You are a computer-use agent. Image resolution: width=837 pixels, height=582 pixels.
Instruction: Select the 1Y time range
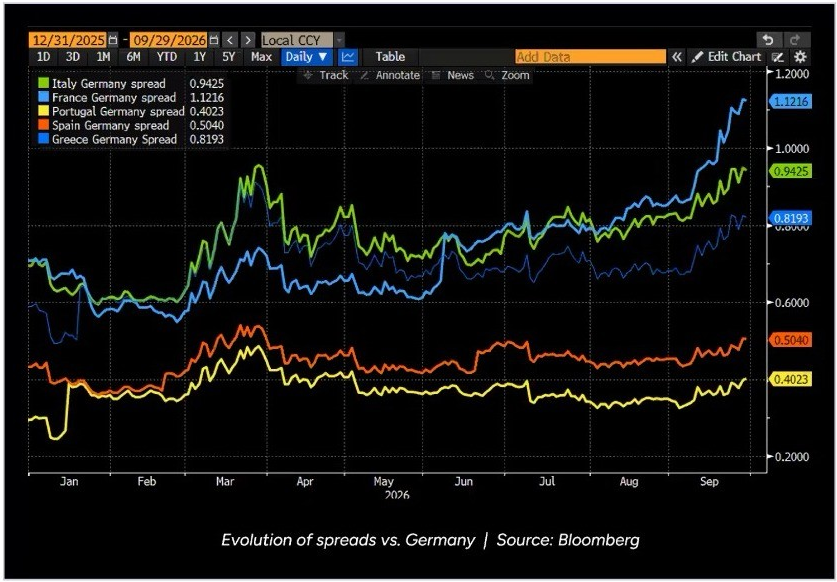[200, 57]
